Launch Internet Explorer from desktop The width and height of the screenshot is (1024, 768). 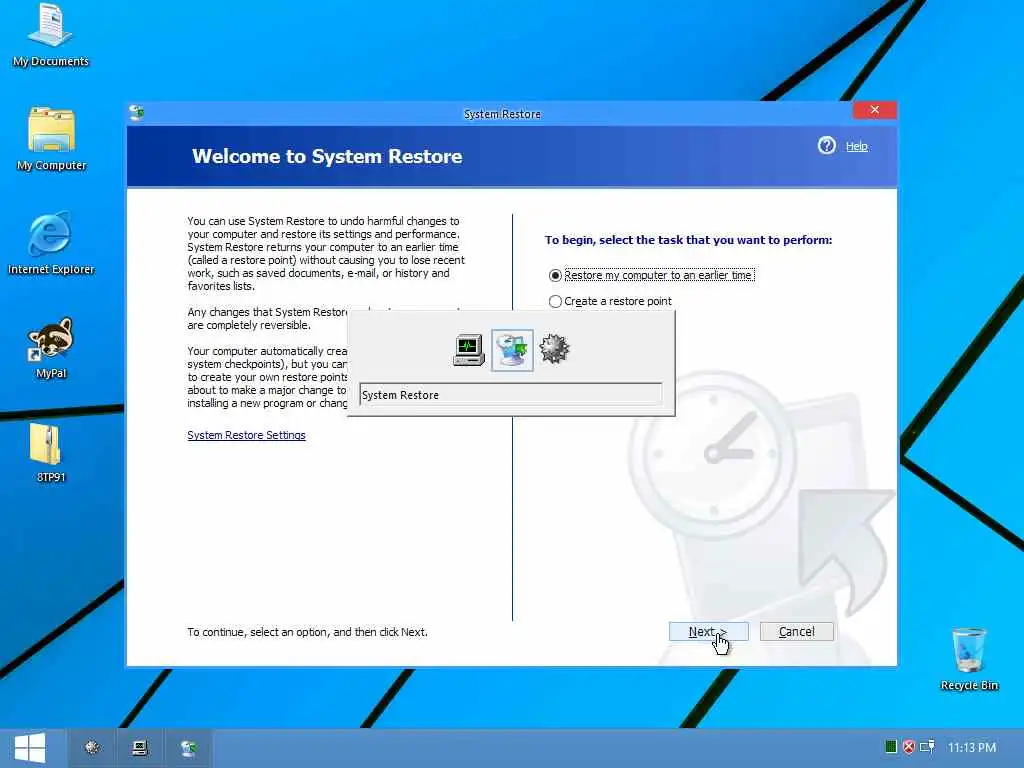pos(51,243)
